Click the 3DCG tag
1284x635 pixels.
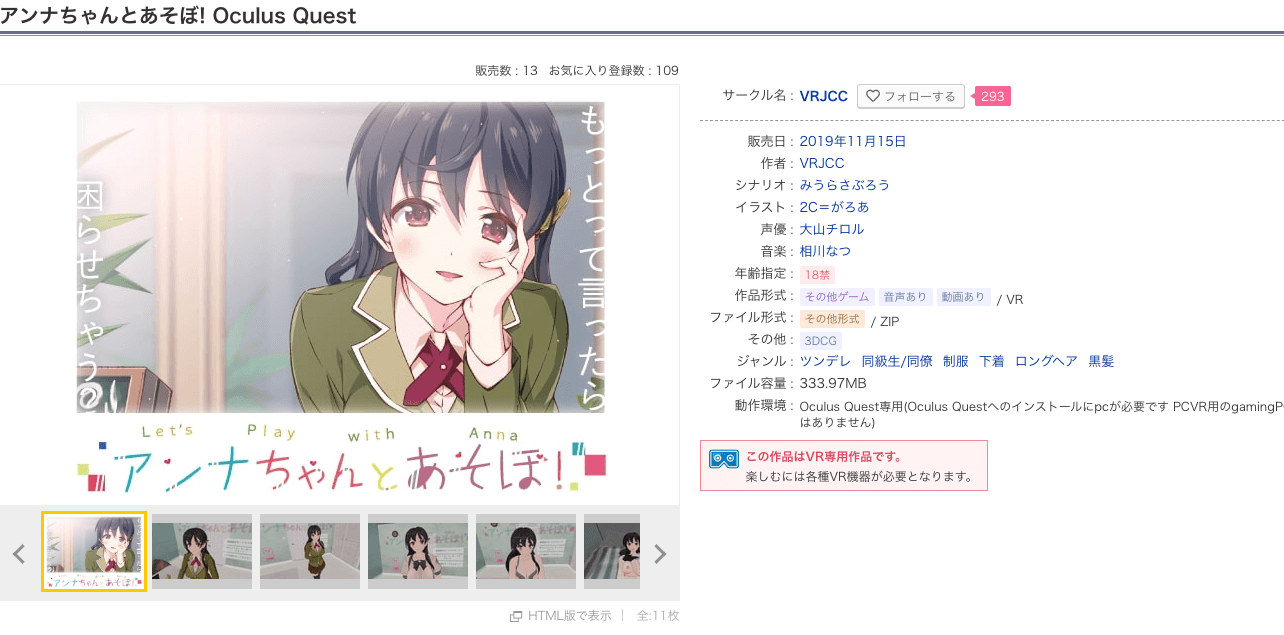click(x=821, y=341)
